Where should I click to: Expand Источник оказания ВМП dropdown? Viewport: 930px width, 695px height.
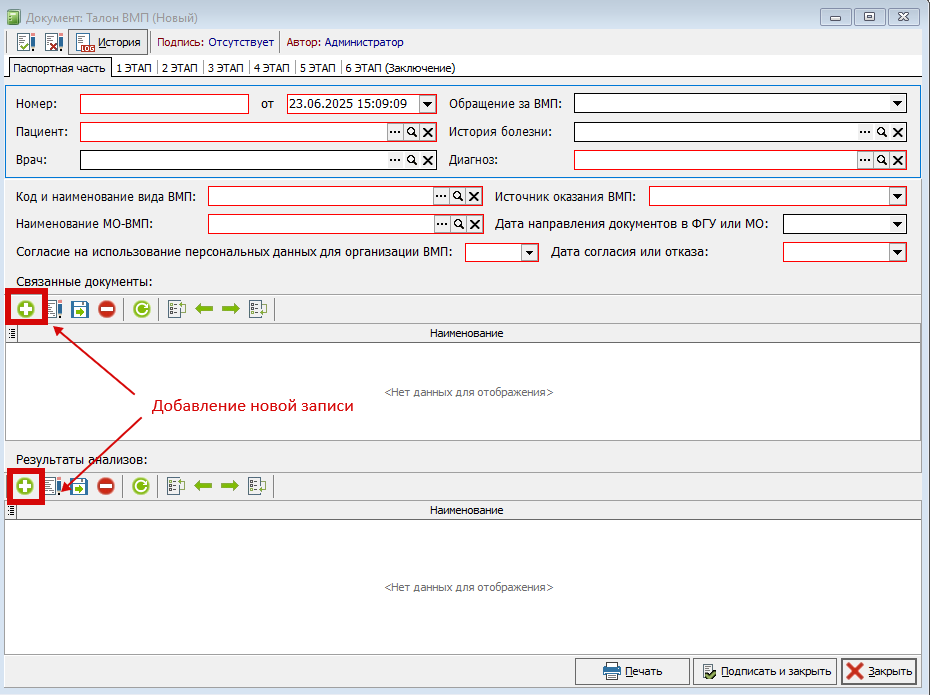897,196
